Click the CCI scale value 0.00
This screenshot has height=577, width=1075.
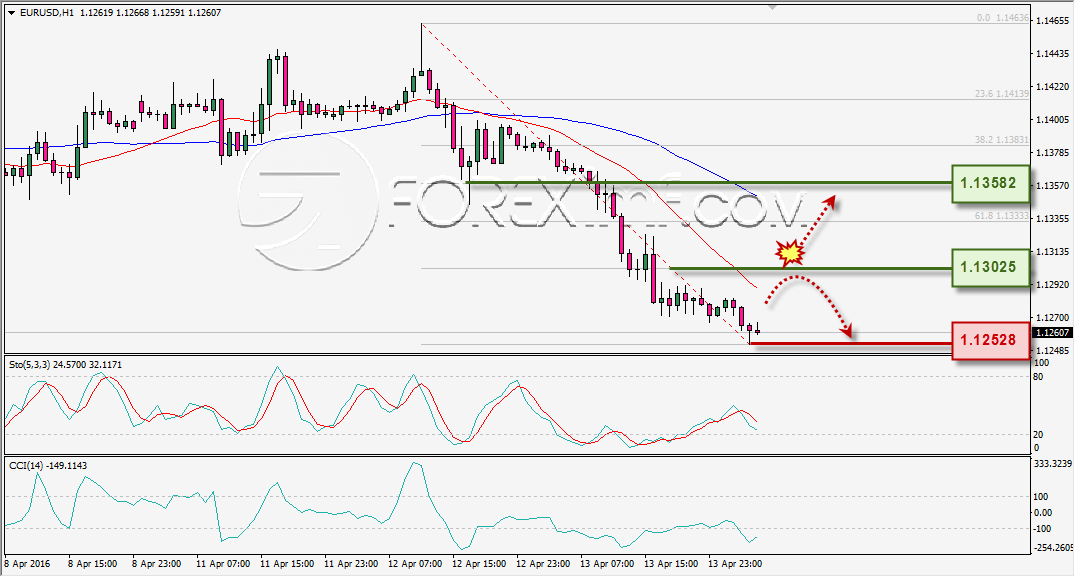click(1042, 513)
